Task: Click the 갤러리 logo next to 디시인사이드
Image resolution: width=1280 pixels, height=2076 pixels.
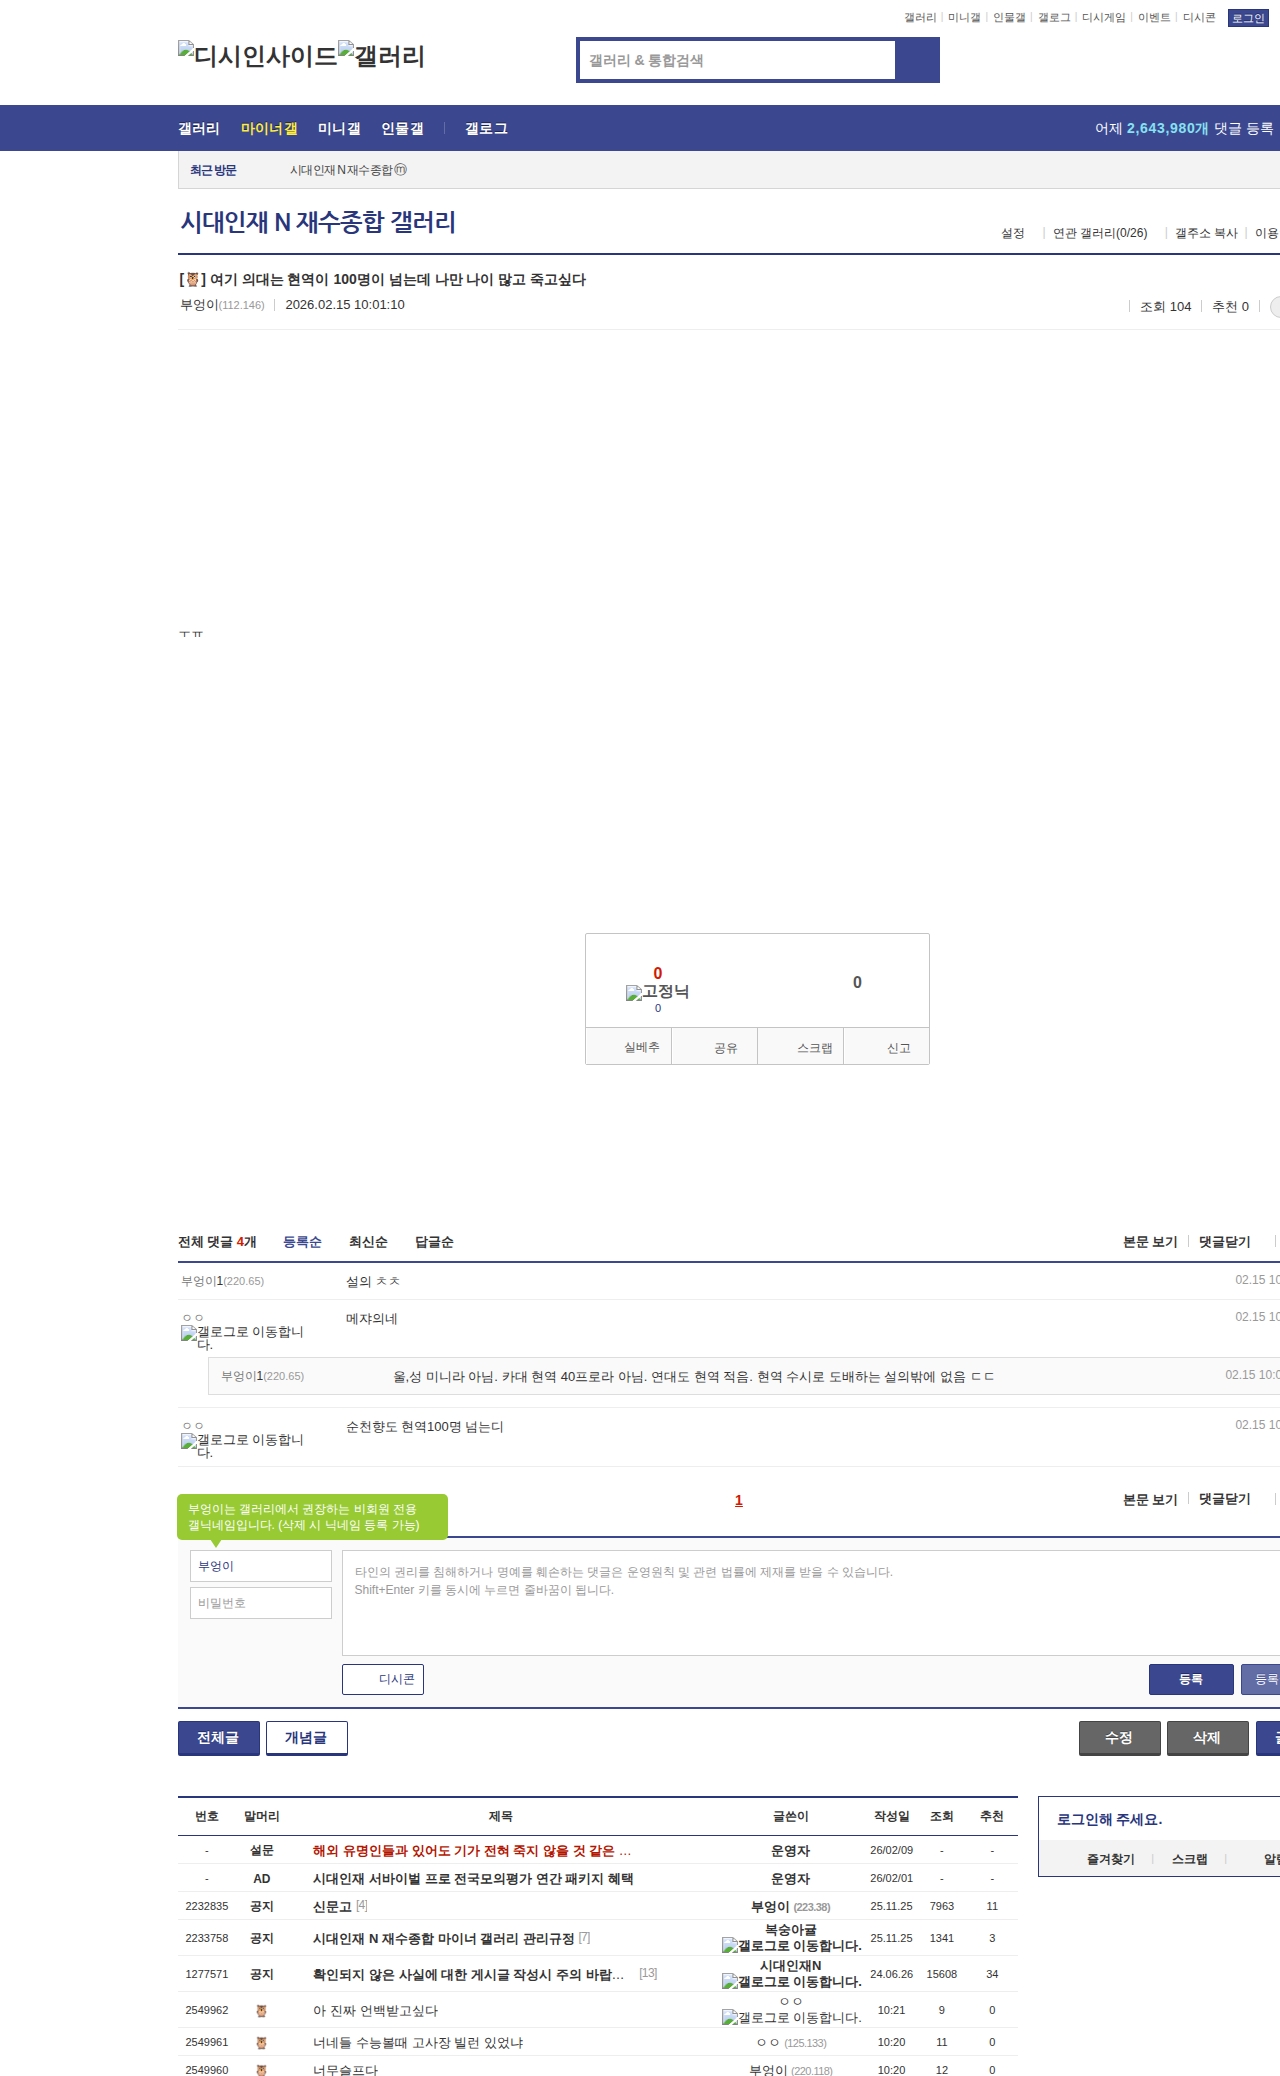Action: (381, 56)
